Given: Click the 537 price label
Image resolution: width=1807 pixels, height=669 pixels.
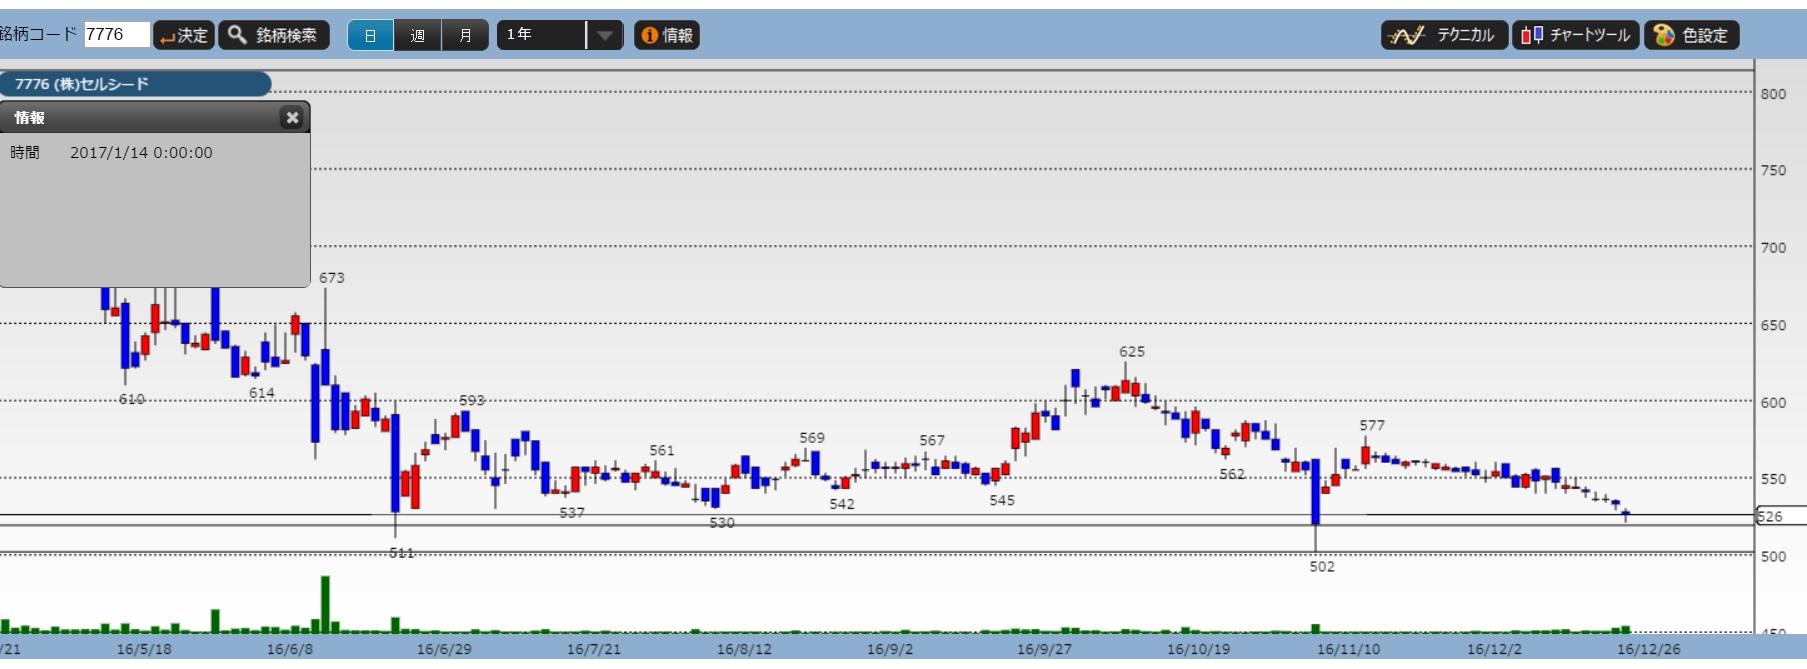Looking at the screenshot, I should [572, 513].
